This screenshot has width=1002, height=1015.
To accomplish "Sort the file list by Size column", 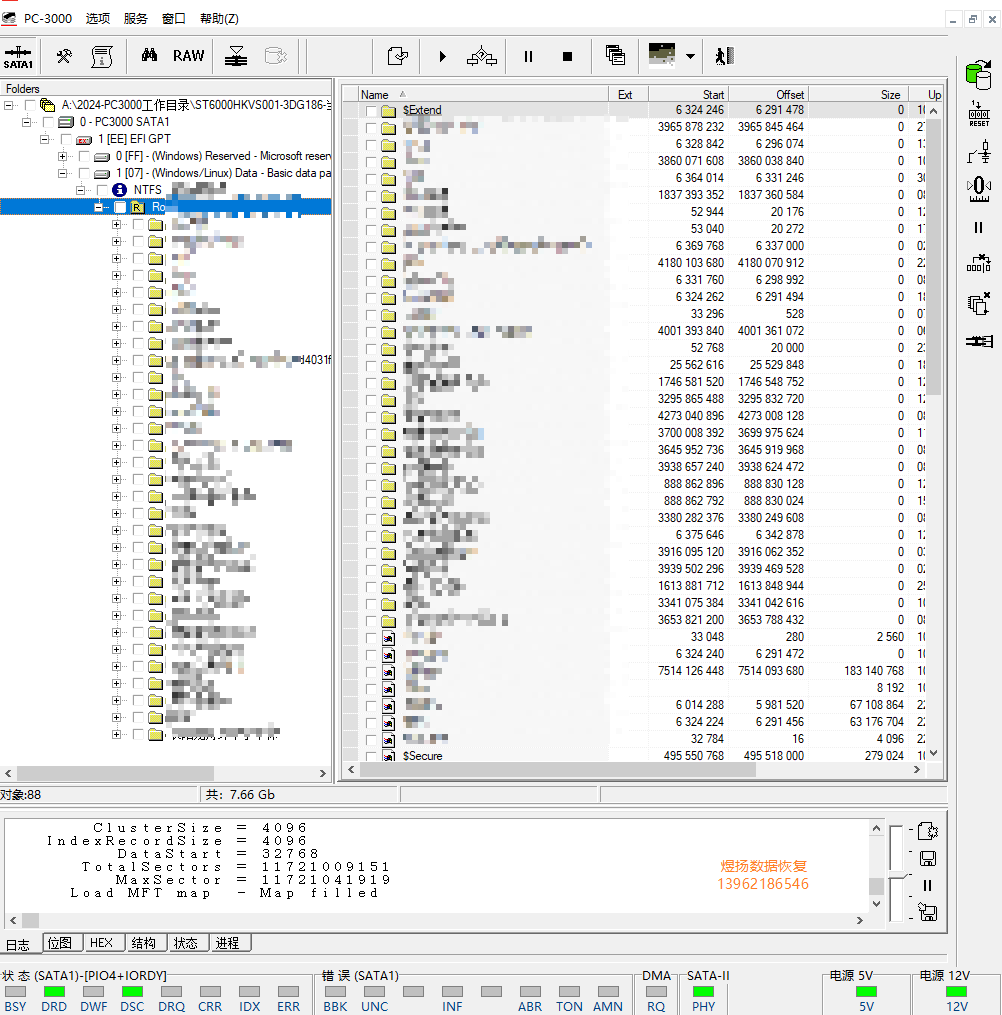I will pos(858,95).
